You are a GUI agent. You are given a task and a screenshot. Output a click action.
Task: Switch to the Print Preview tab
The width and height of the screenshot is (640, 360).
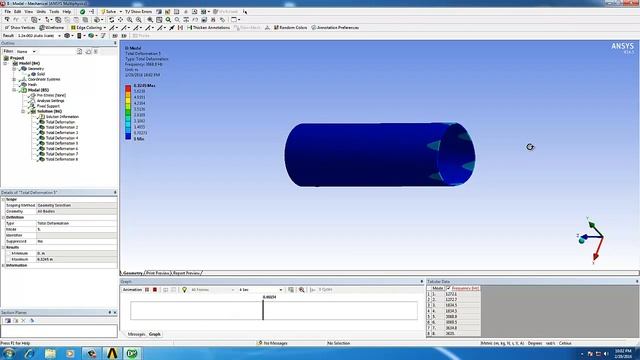click(158, 273)
